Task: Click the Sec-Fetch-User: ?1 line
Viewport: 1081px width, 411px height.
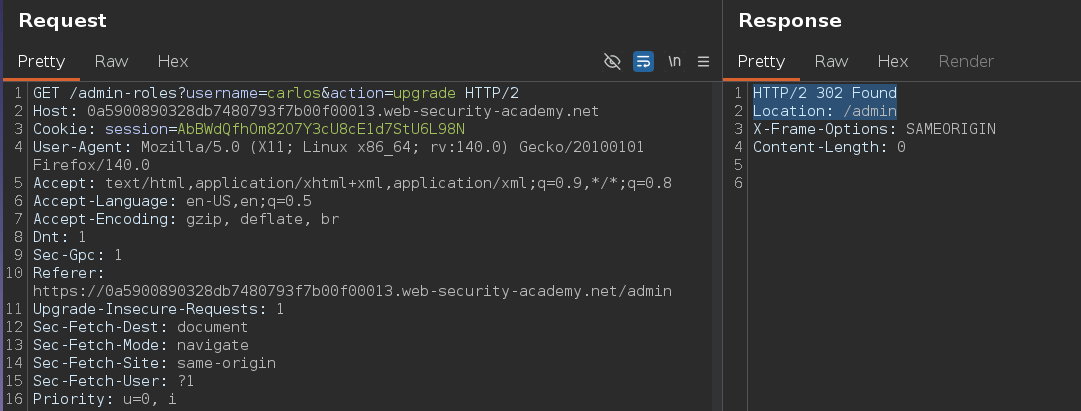Action: point(113,381)
